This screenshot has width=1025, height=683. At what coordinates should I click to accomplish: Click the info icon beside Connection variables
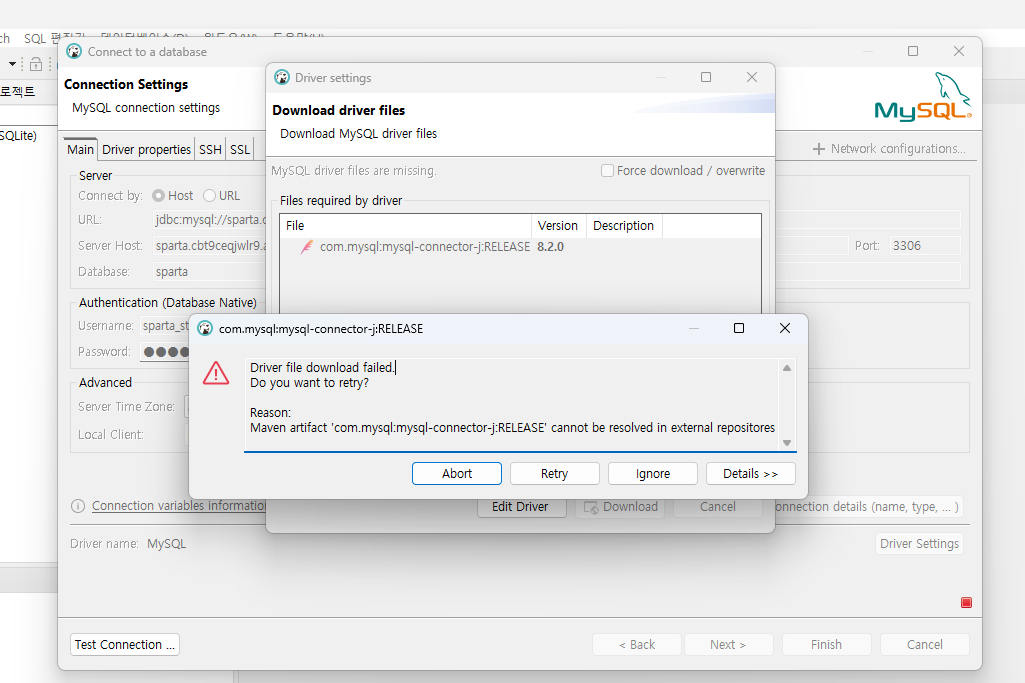(78, 506)
